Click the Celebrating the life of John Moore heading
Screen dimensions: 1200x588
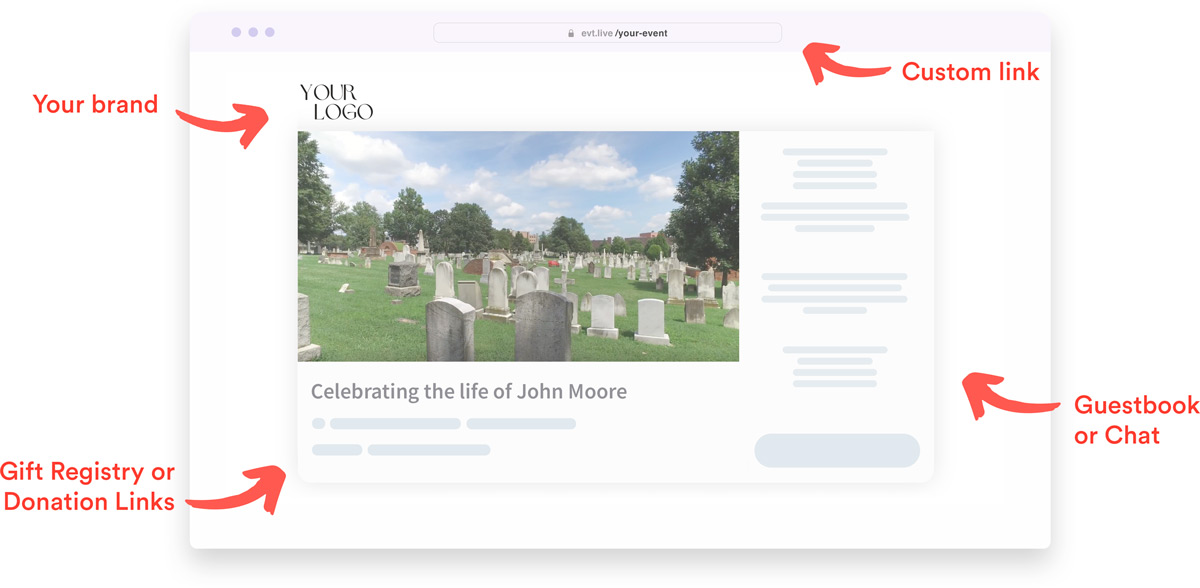tap(468, 391)
